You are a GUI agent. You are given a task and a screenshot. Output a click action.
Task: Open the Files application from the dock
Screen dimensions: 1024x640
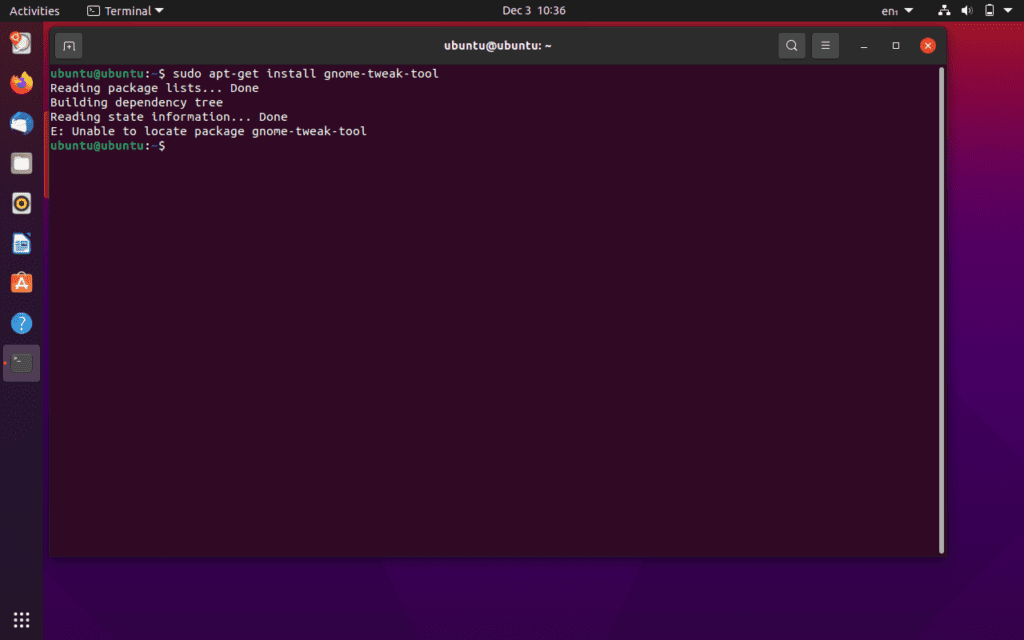point(21,163)
